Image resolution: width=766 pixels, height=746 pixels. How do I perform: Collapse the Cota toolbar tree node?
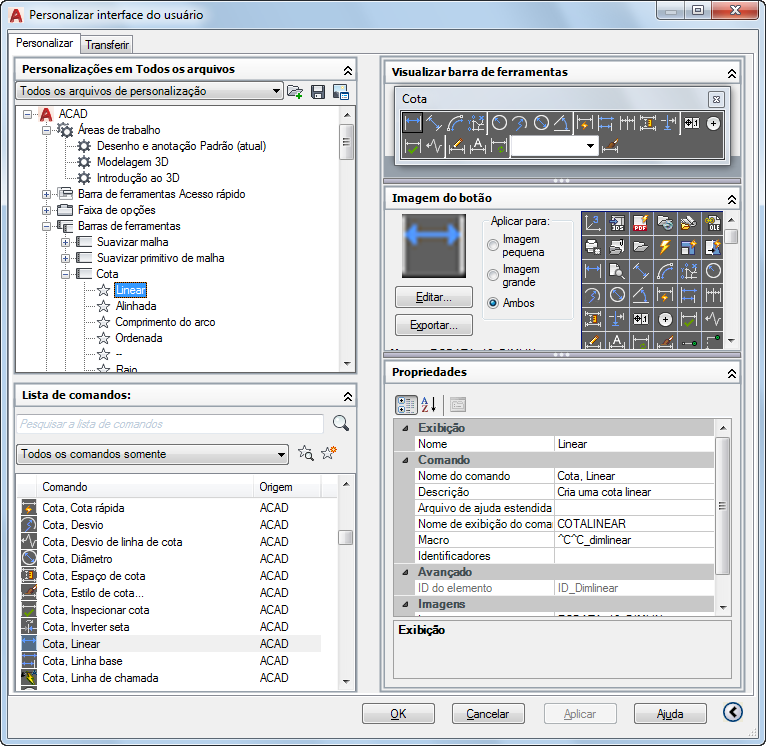65,274
